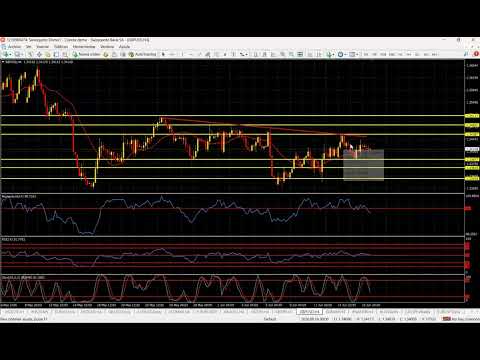Select the MN timeframe button
480x360 pixels.
pos(435,54)
